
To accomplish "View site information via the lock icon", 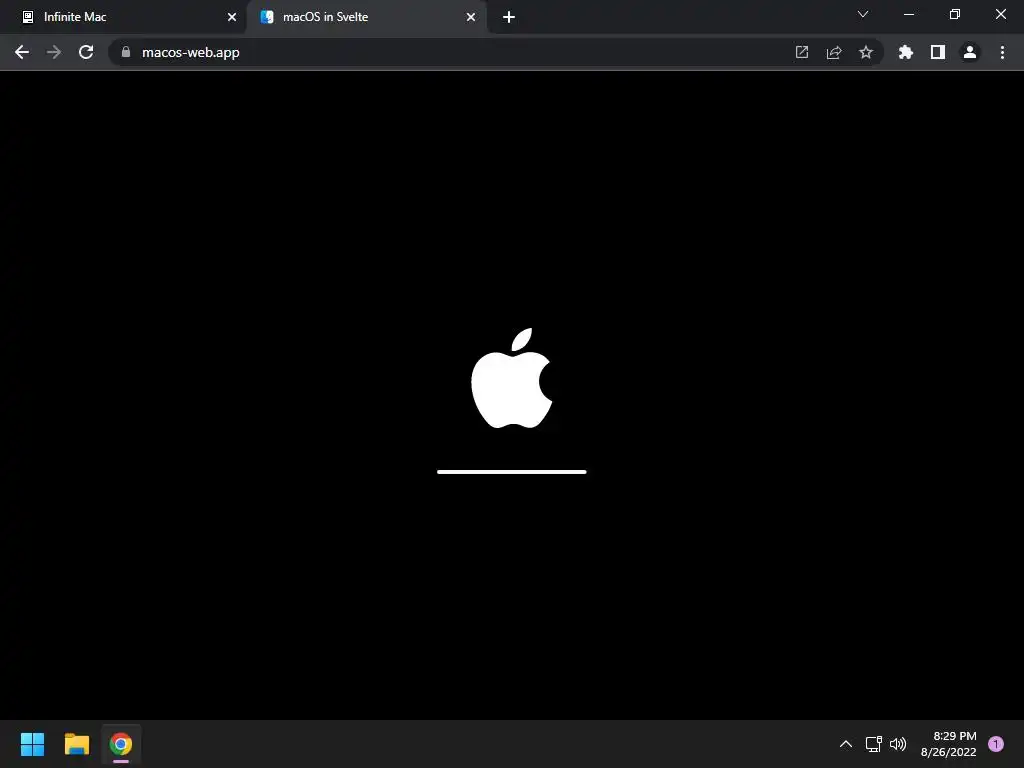I will 126,52.
